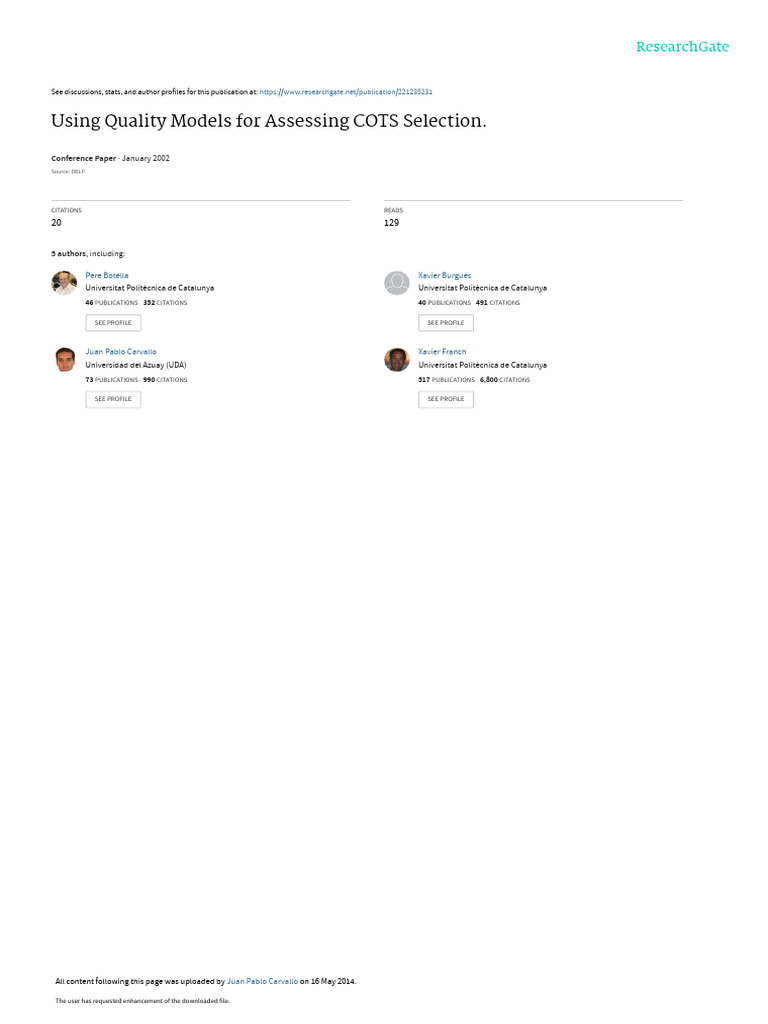Viewport: 768px width, 1024px height.
Task: Click See Profile button under Xavier Burgués
Action: tap(446, 323)
